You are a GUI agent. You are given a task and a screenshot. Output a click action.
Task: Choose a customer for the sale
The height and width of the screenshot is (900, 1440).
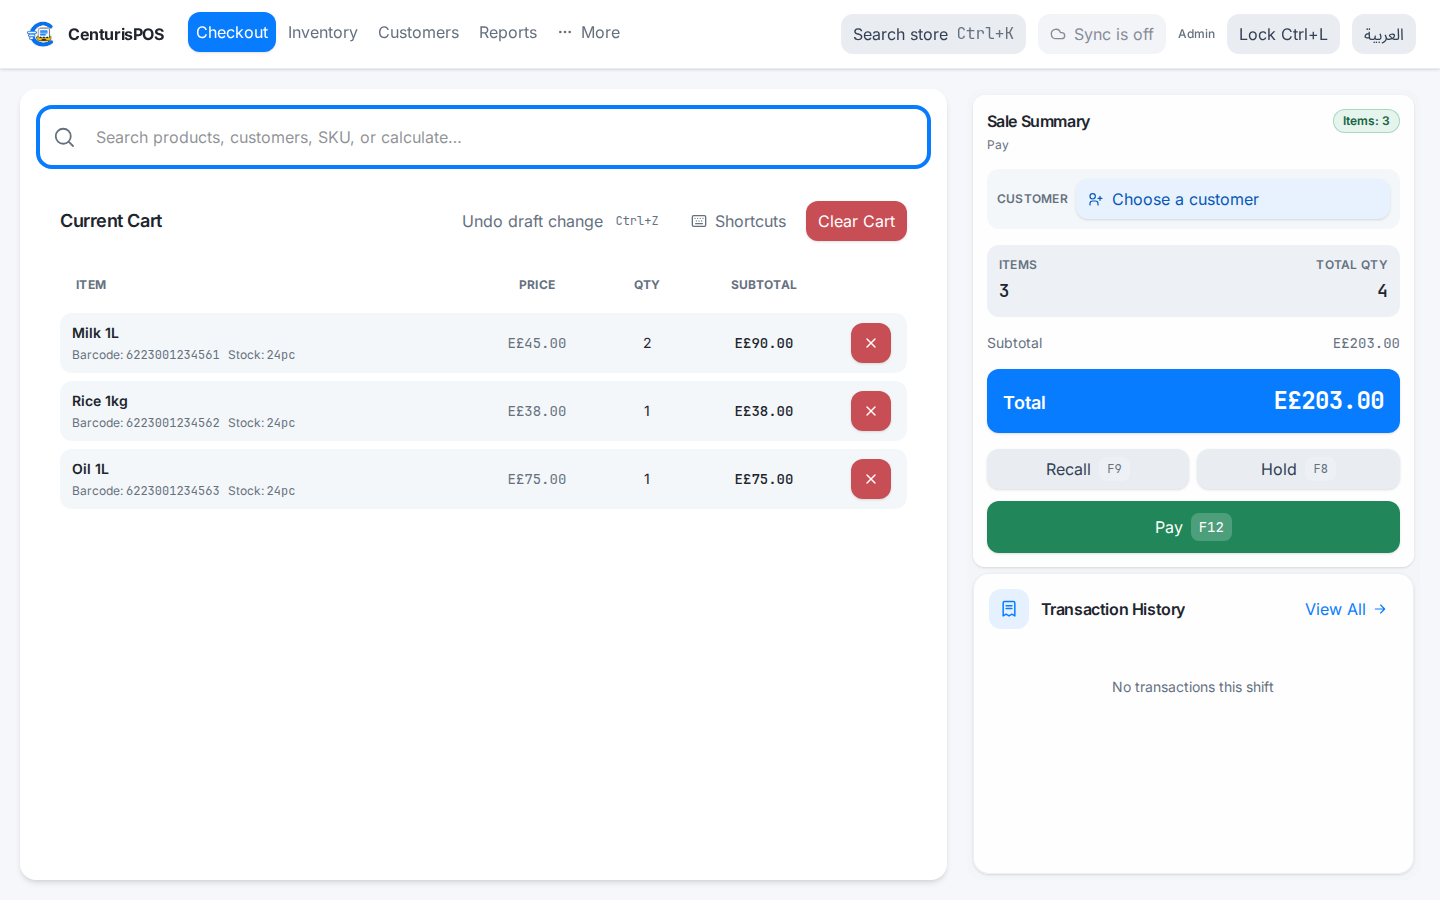pos(1233,199)
